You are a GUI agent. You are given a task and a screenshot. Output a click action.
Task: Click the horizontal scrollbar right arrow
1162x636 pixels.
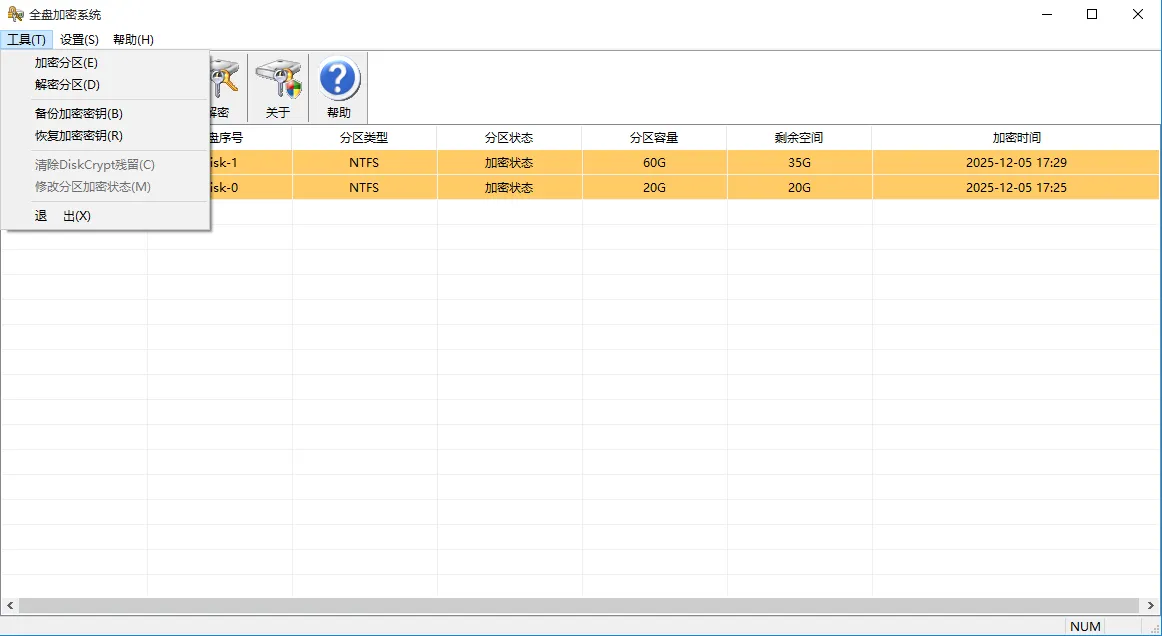1149,604
